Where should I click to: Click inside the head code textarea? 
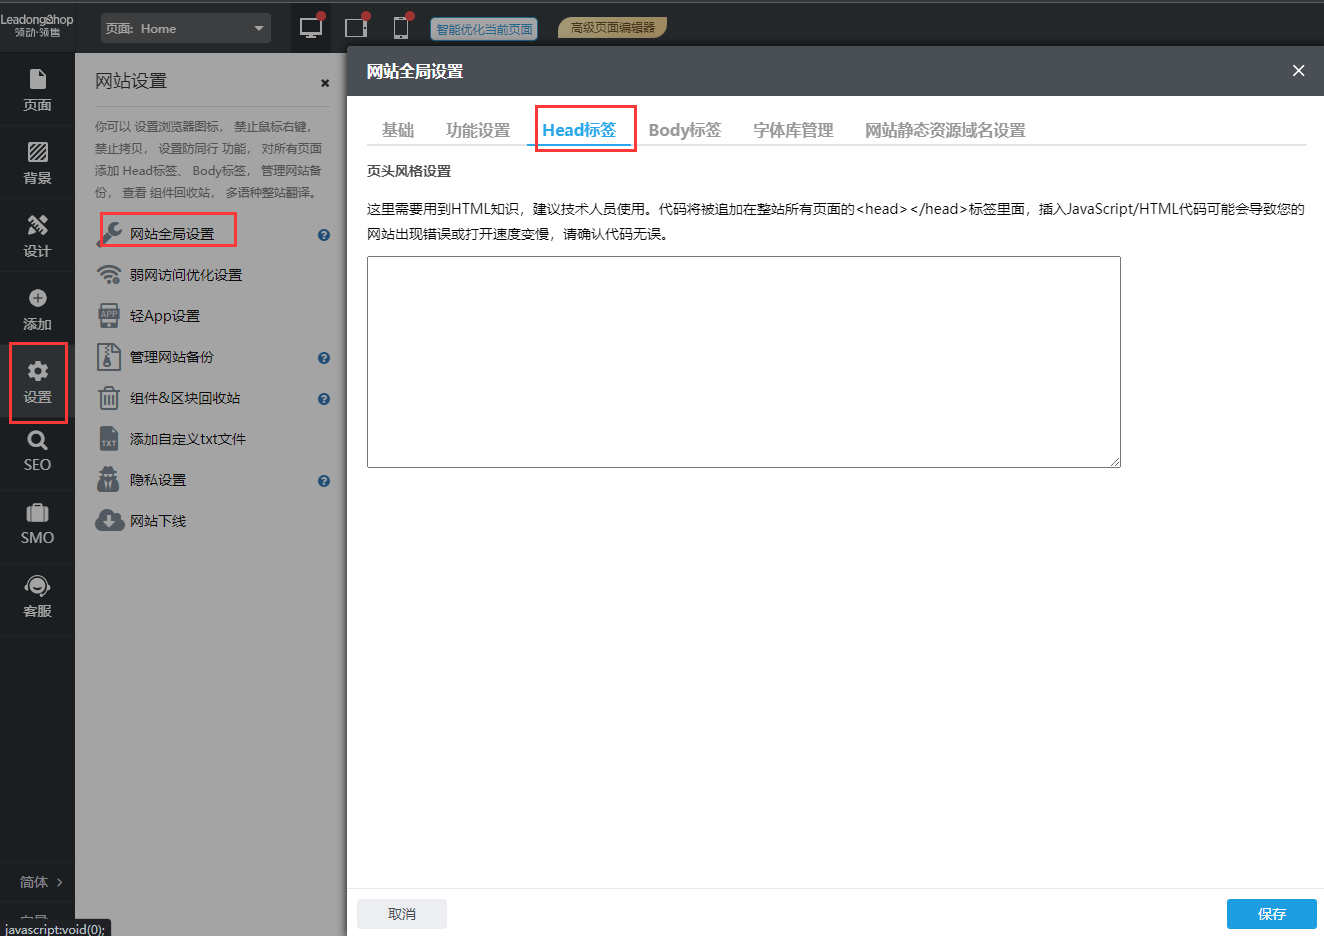(743, 361)
